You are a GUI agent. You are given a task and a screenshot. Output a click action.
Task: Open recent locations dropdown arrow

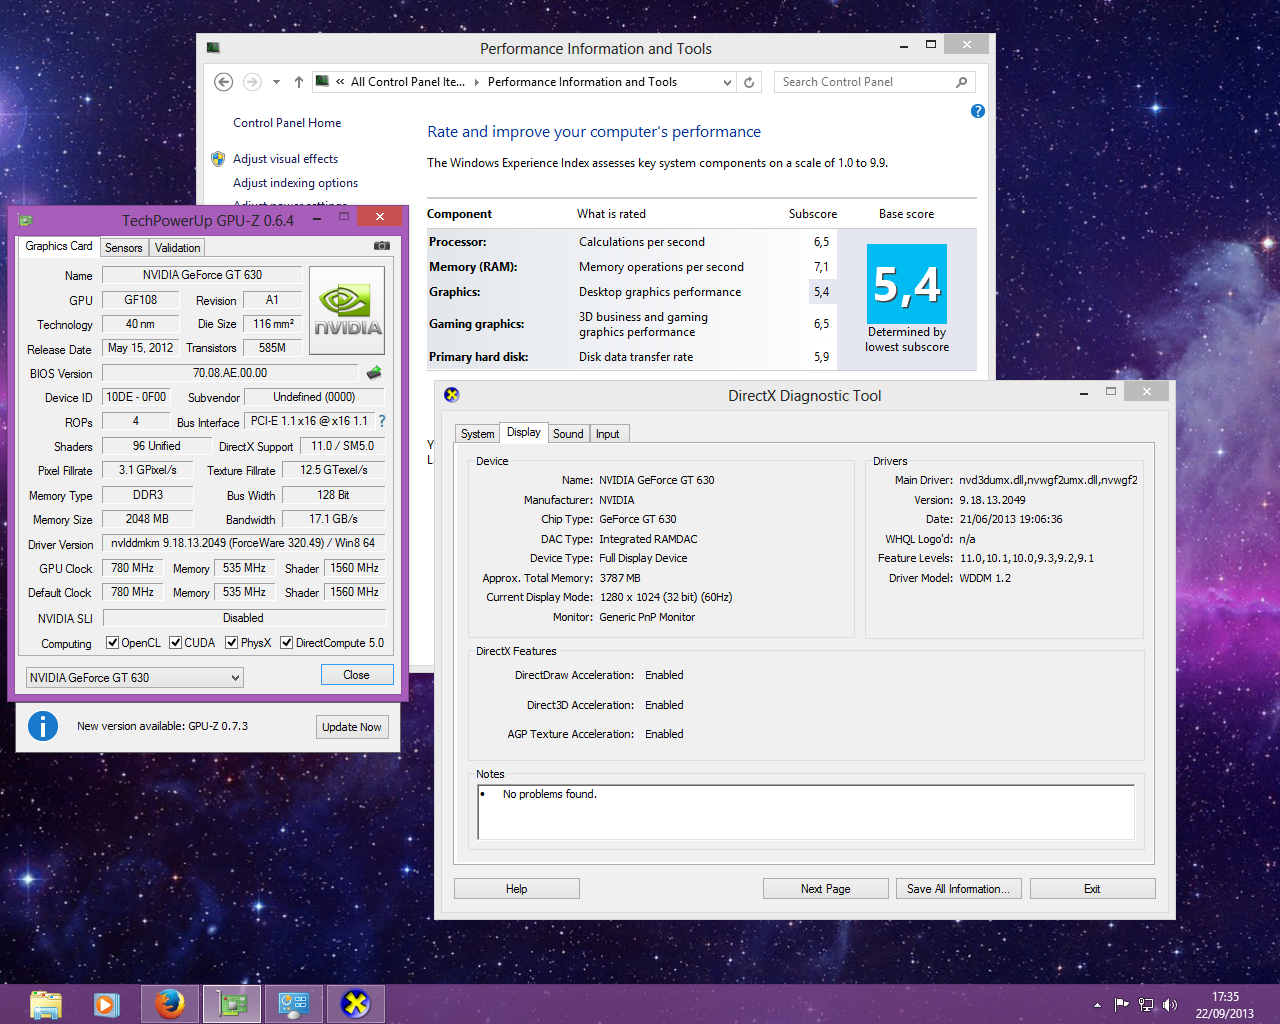click(x=276, y=82)
